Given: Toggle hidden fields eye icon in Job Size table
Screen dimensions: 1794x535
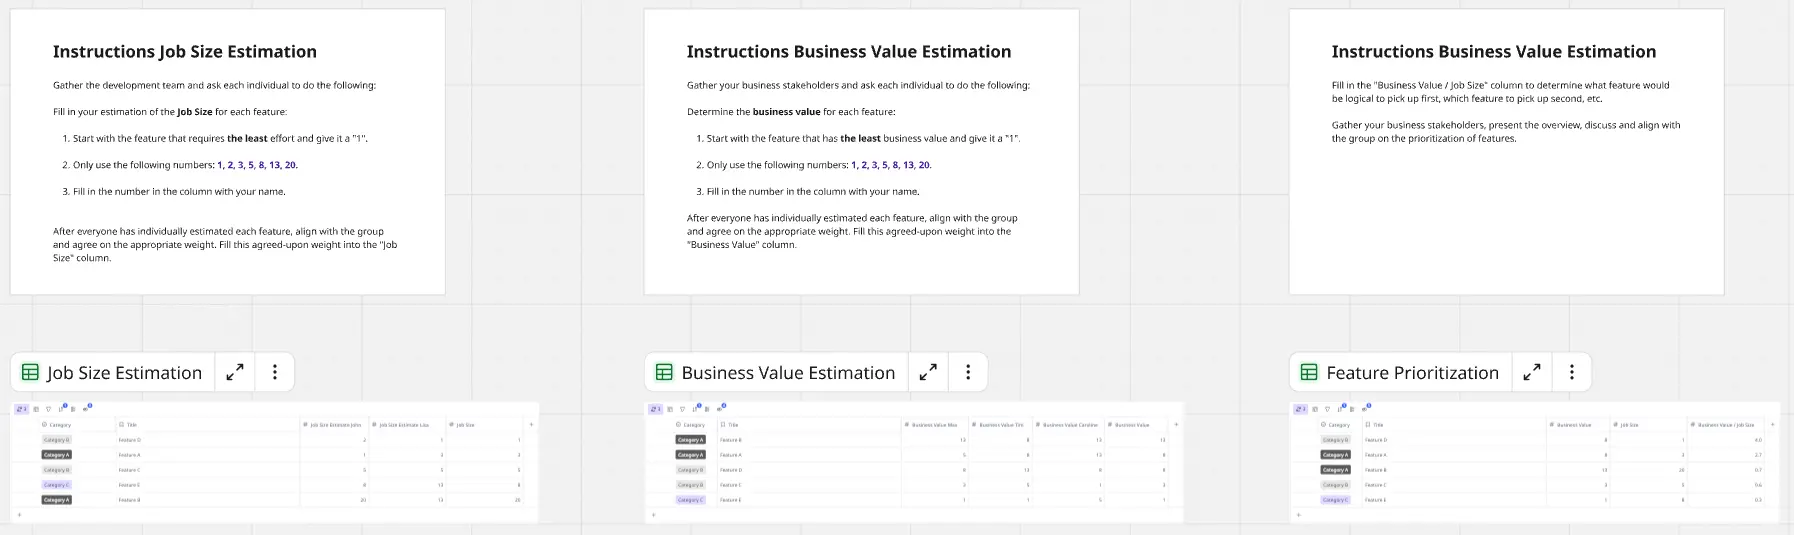Looking at the screenshot, I should [x=86, y=408].
